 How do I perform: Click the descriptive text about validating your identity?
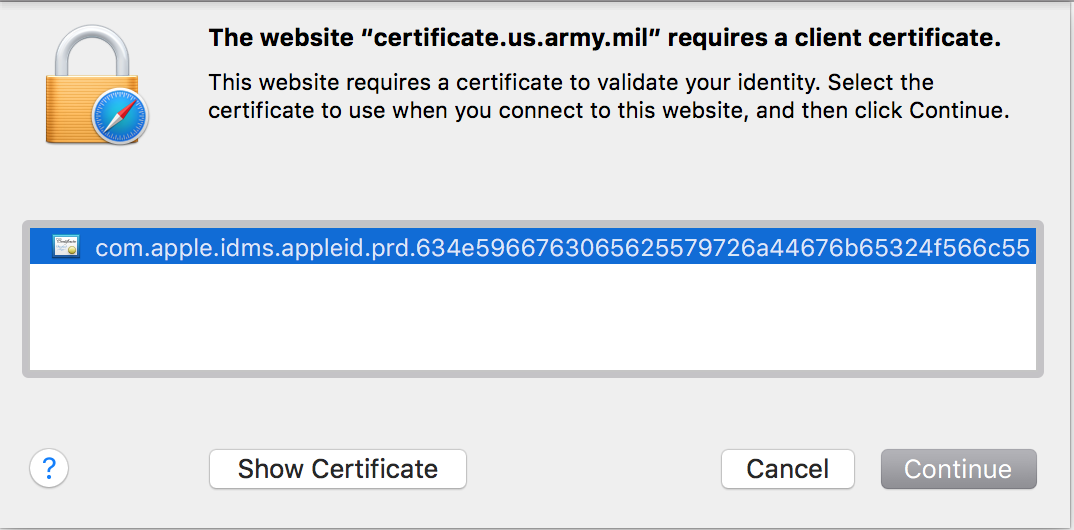(x=570, y=82)
